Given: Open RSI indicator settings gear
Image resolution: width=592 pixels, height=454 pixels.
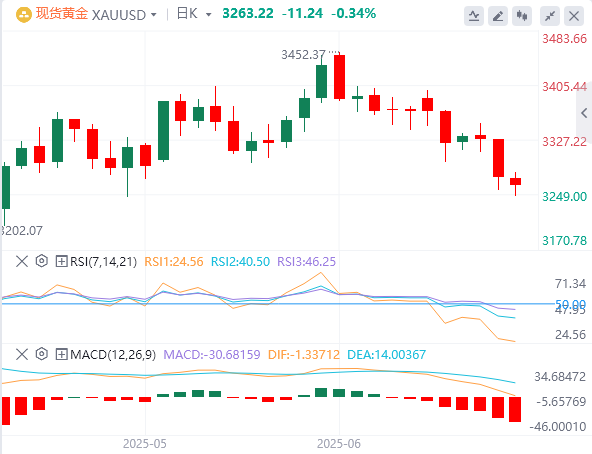Looking at the screenshot, I should point(42,261).
